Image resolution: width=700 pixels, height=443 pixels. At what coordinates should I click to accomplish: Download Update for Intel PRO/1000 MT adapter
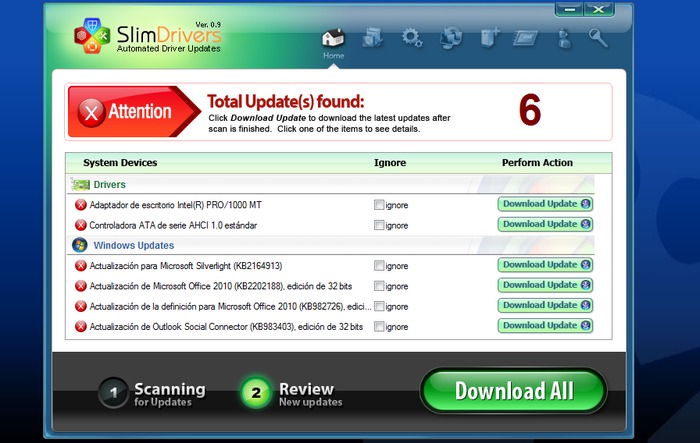(x=546, y=204)
